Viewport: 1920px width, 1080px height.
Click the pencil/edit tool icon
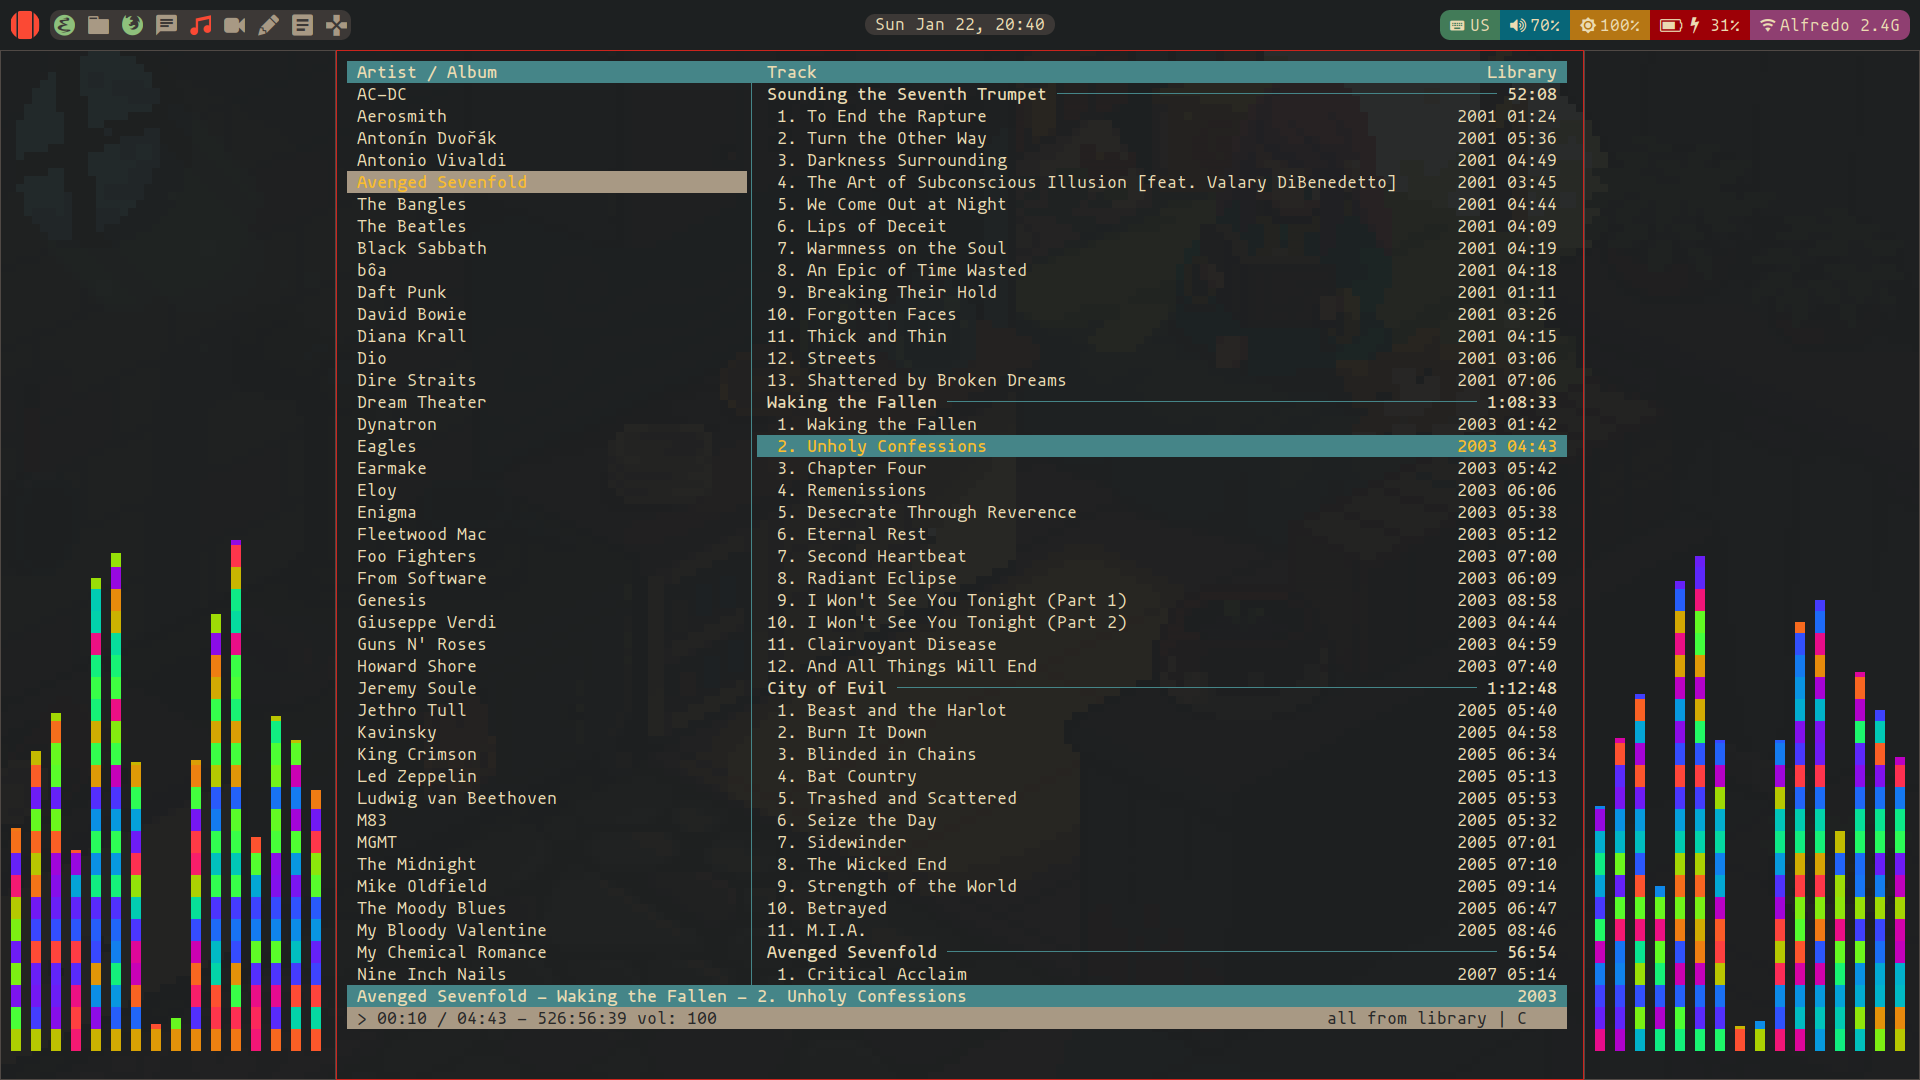[x=269, y=24]
